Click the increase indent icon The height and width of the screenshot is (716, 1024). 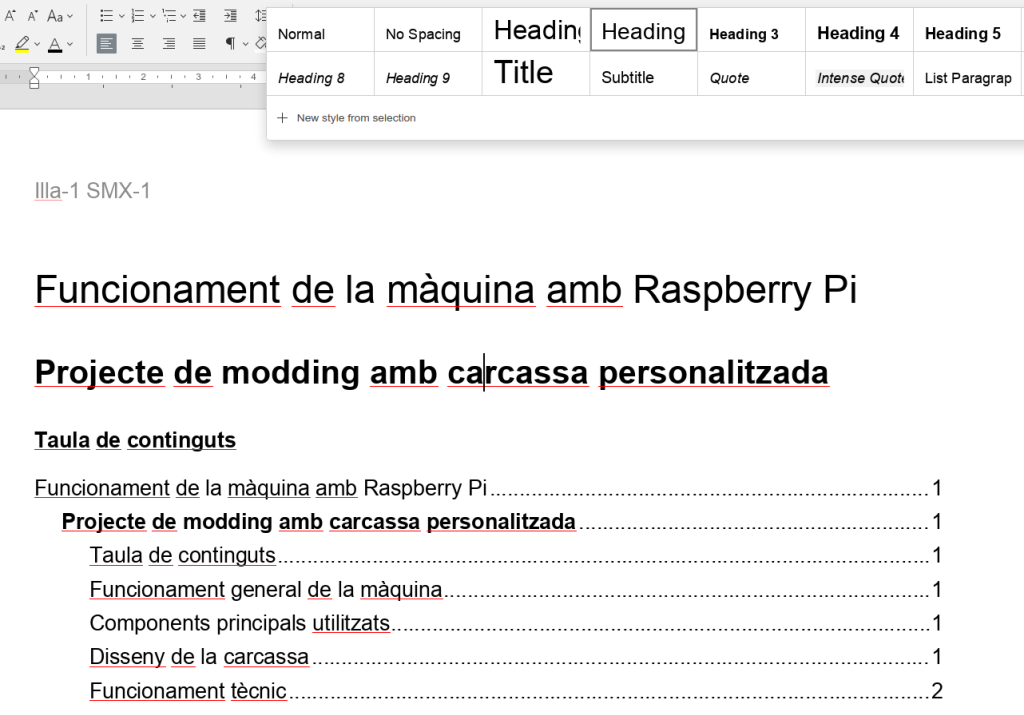click(x=230, y=16)
